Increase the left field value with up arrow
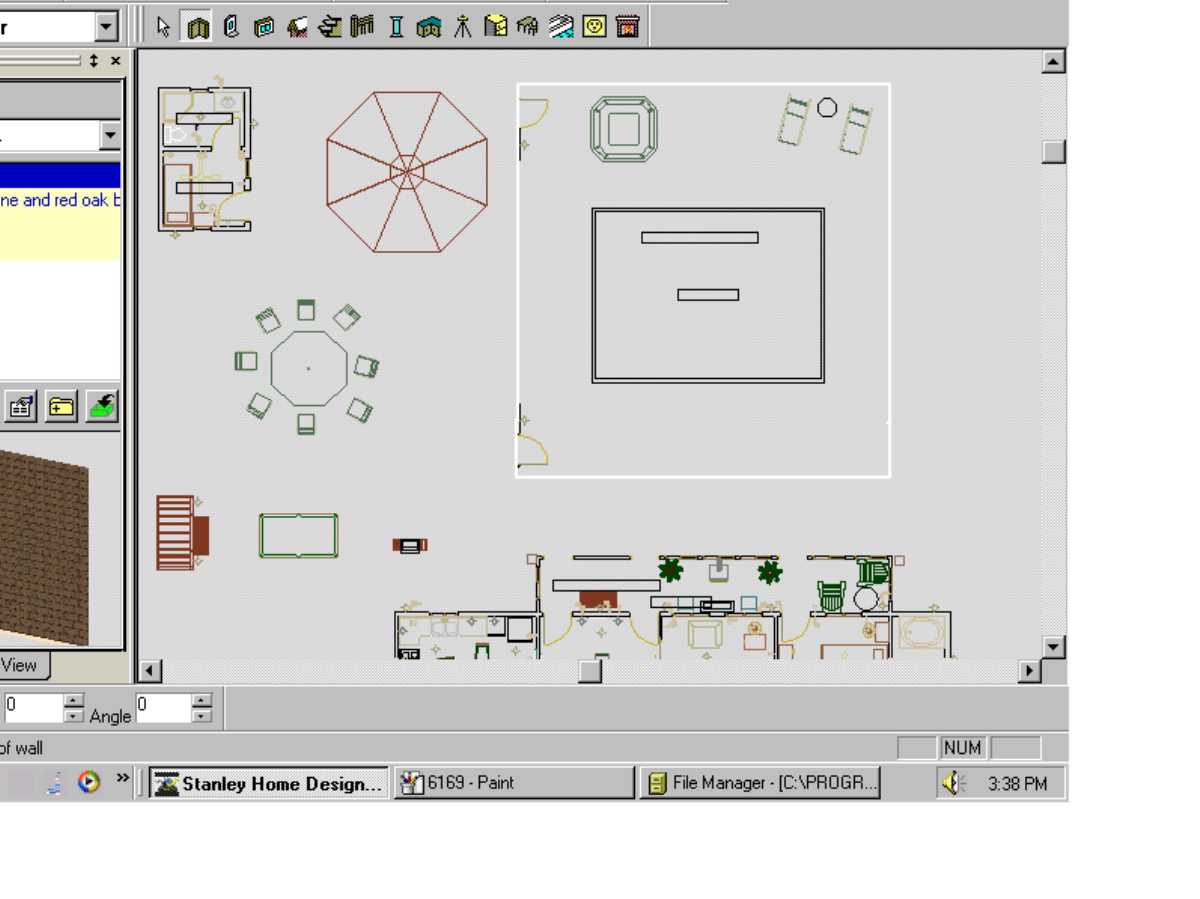 point(74,701)
